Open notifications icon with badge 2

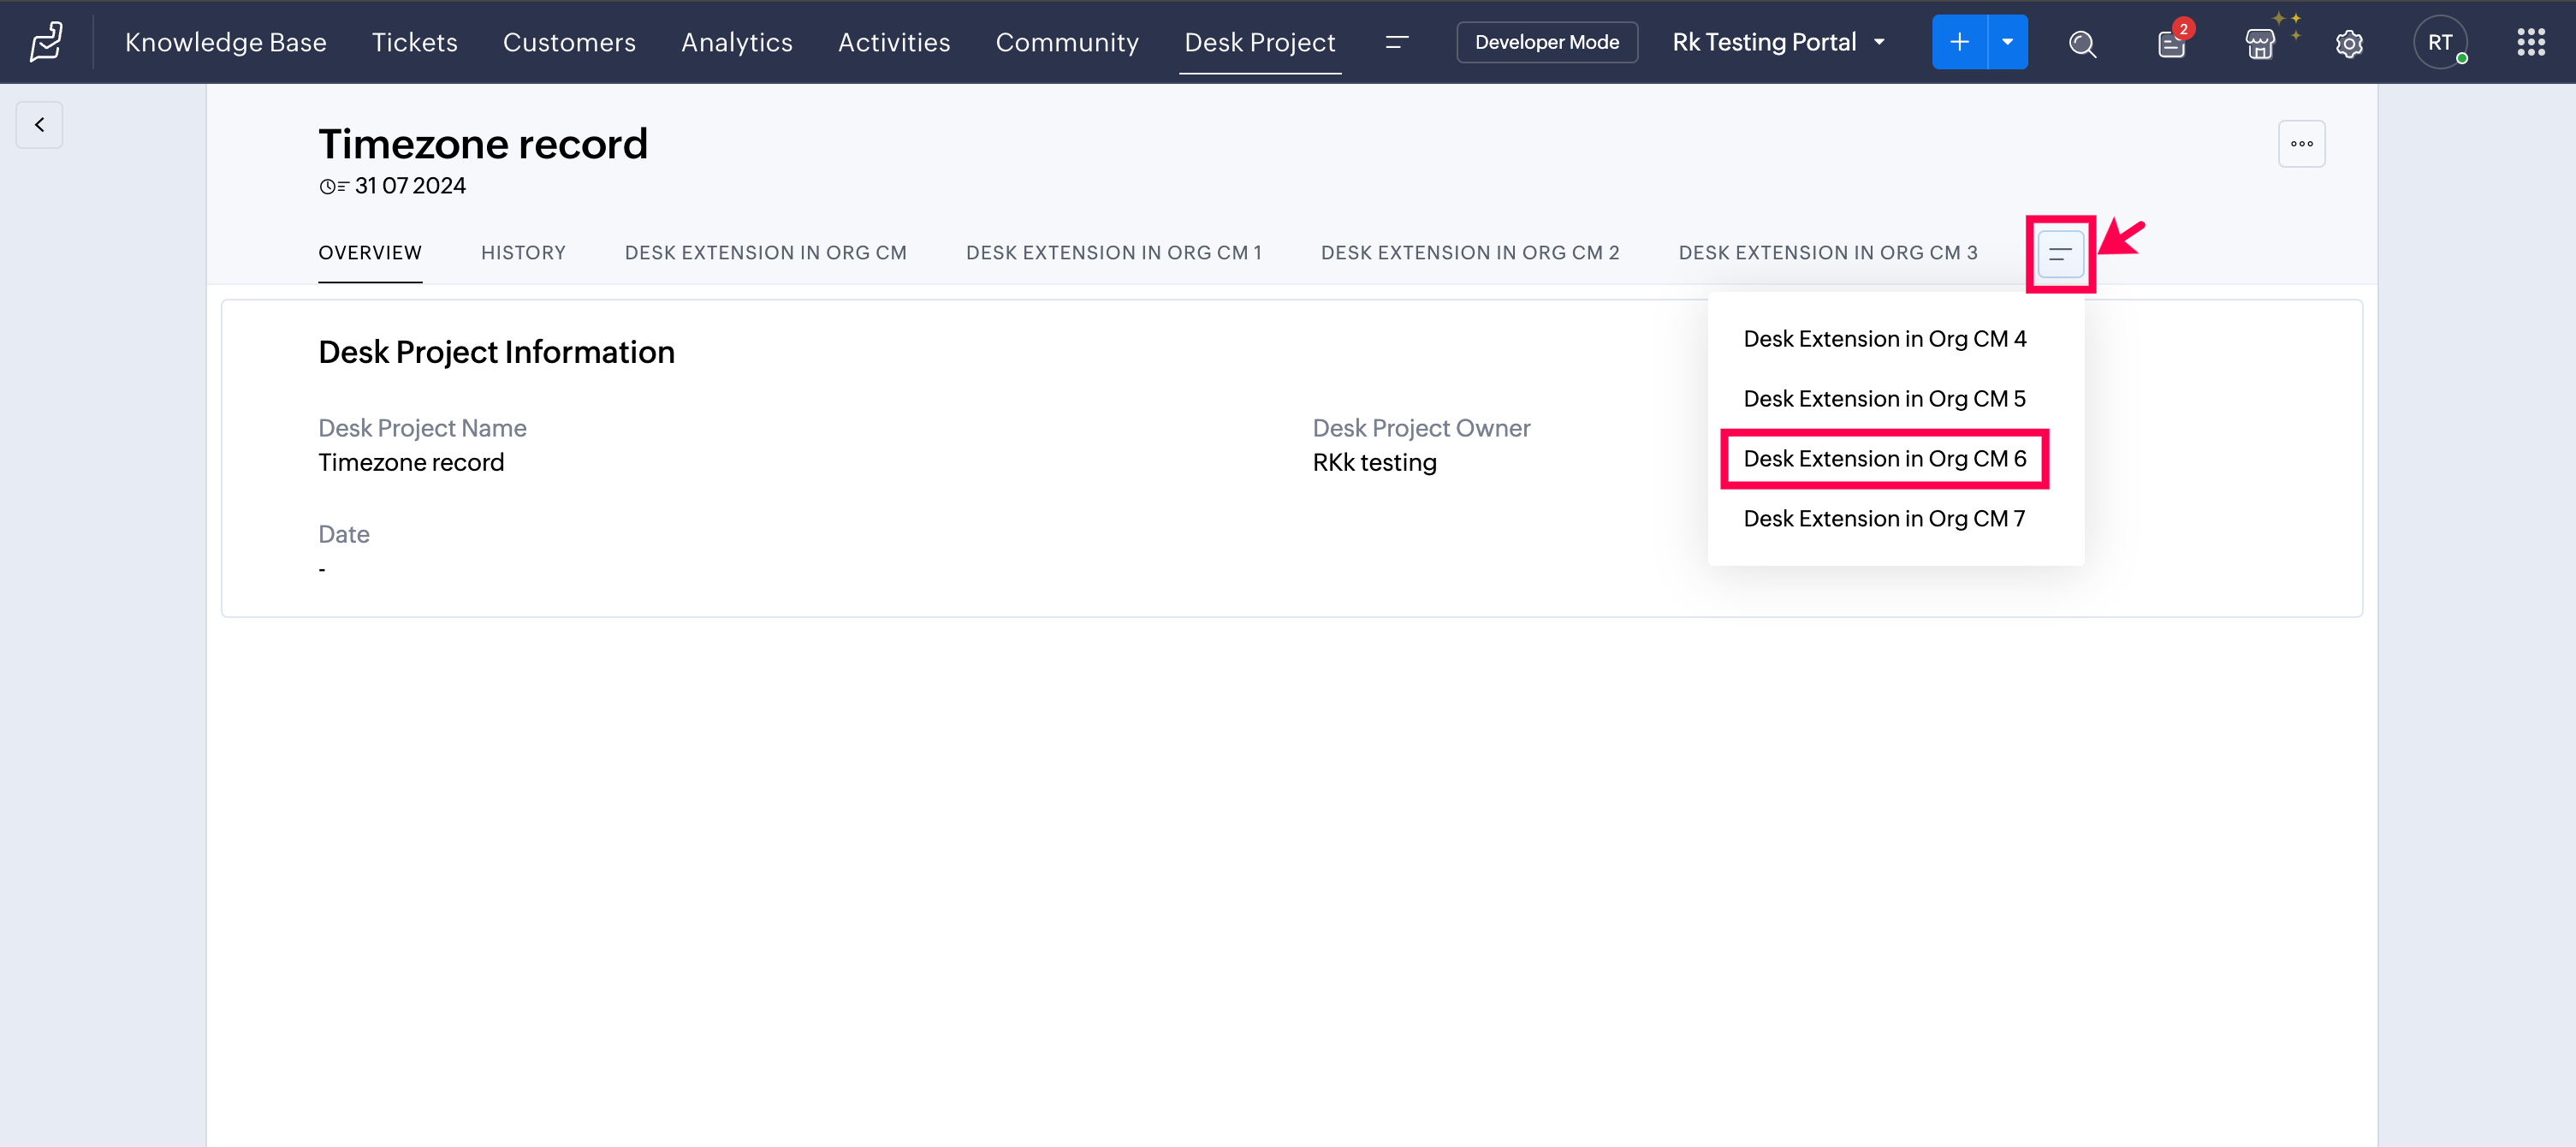(2172, 43)
